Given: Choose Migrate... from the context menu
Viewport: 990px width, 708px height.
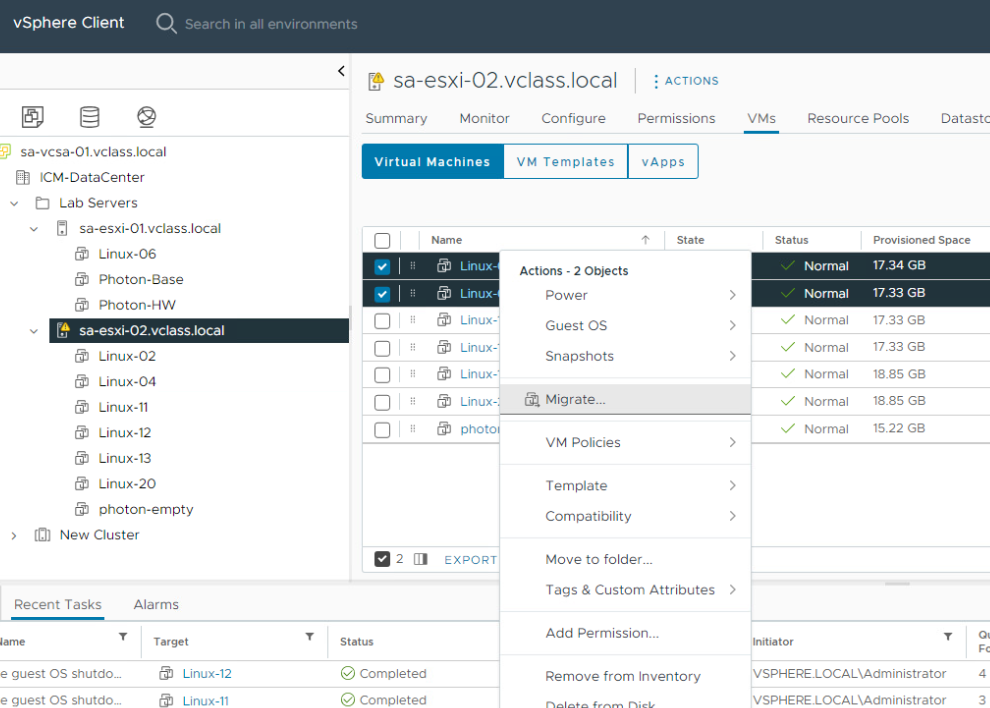Looking at the screenshot, I should [625, 399].
